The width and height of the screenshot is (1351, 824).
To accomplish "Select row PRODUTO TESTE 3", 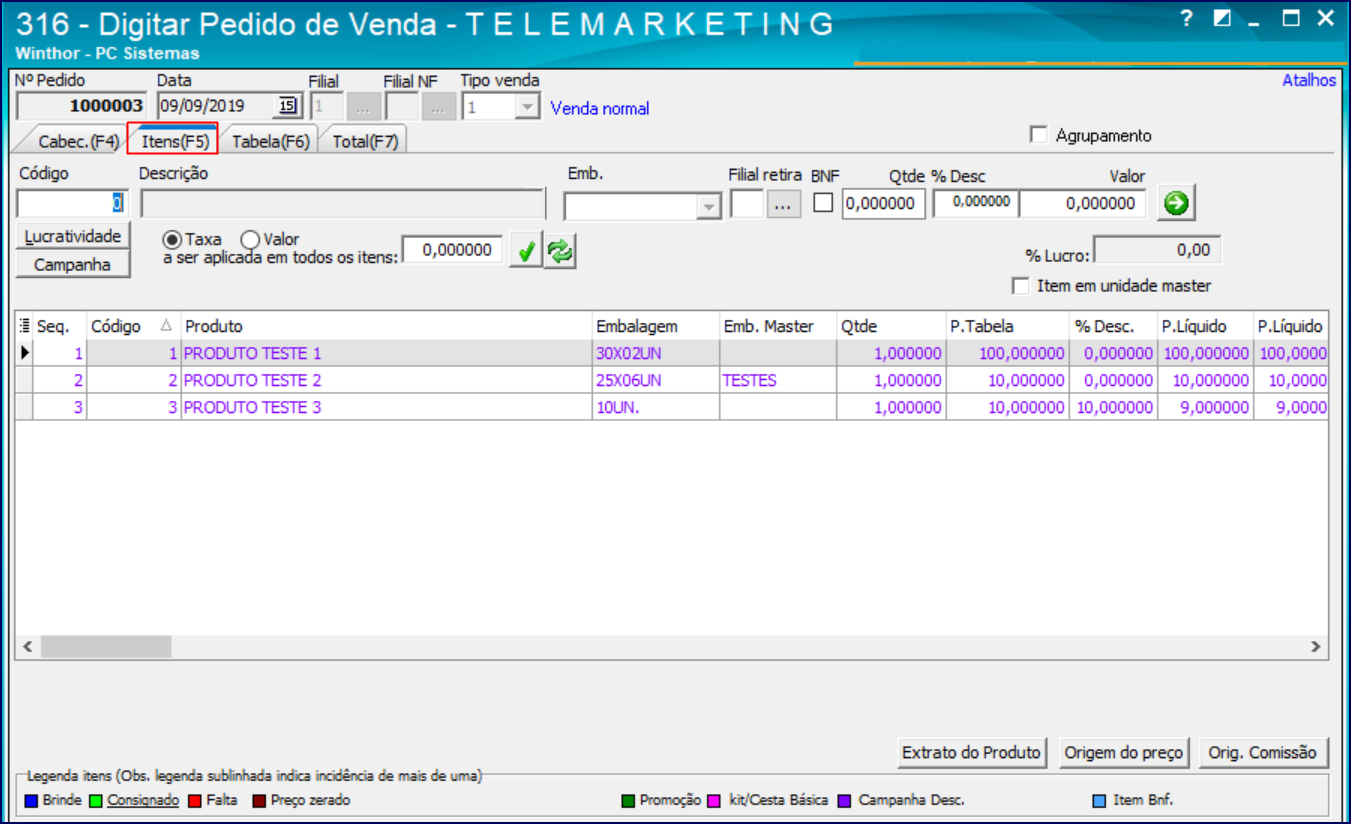I will point(671,407).
